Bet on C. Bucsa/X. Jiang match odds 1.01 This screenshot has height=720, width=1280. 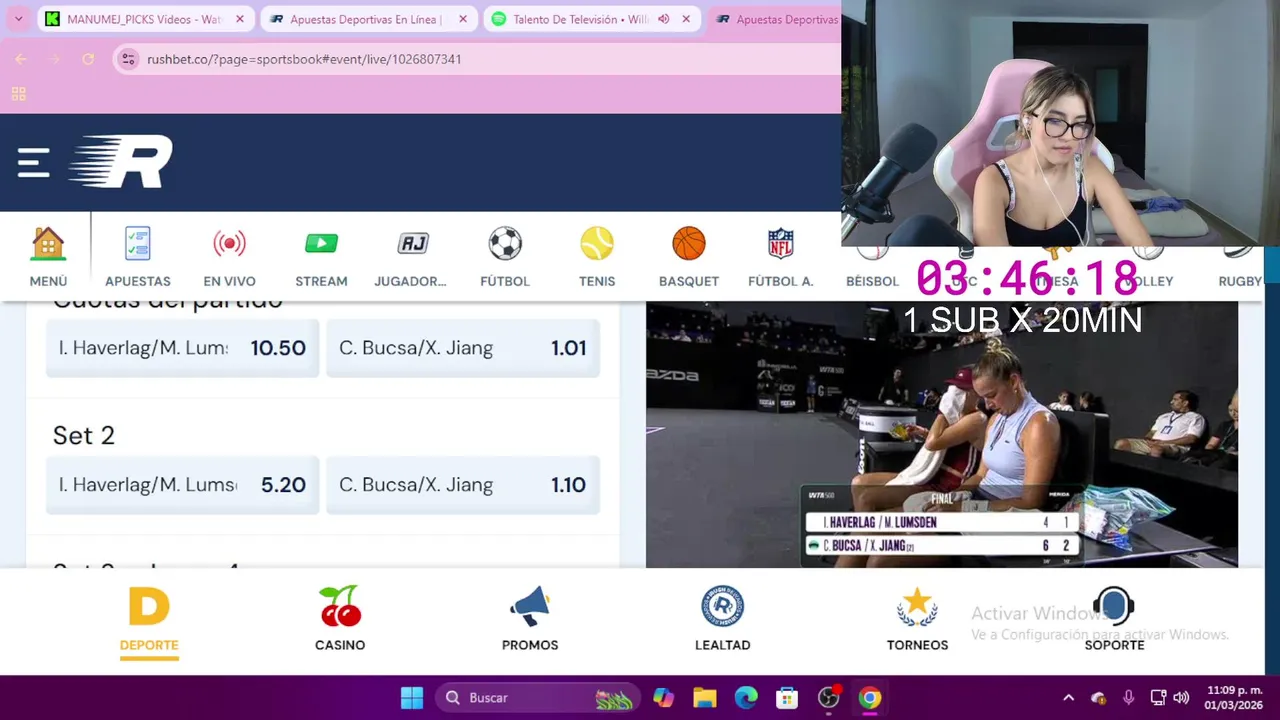tap(463, 348)
